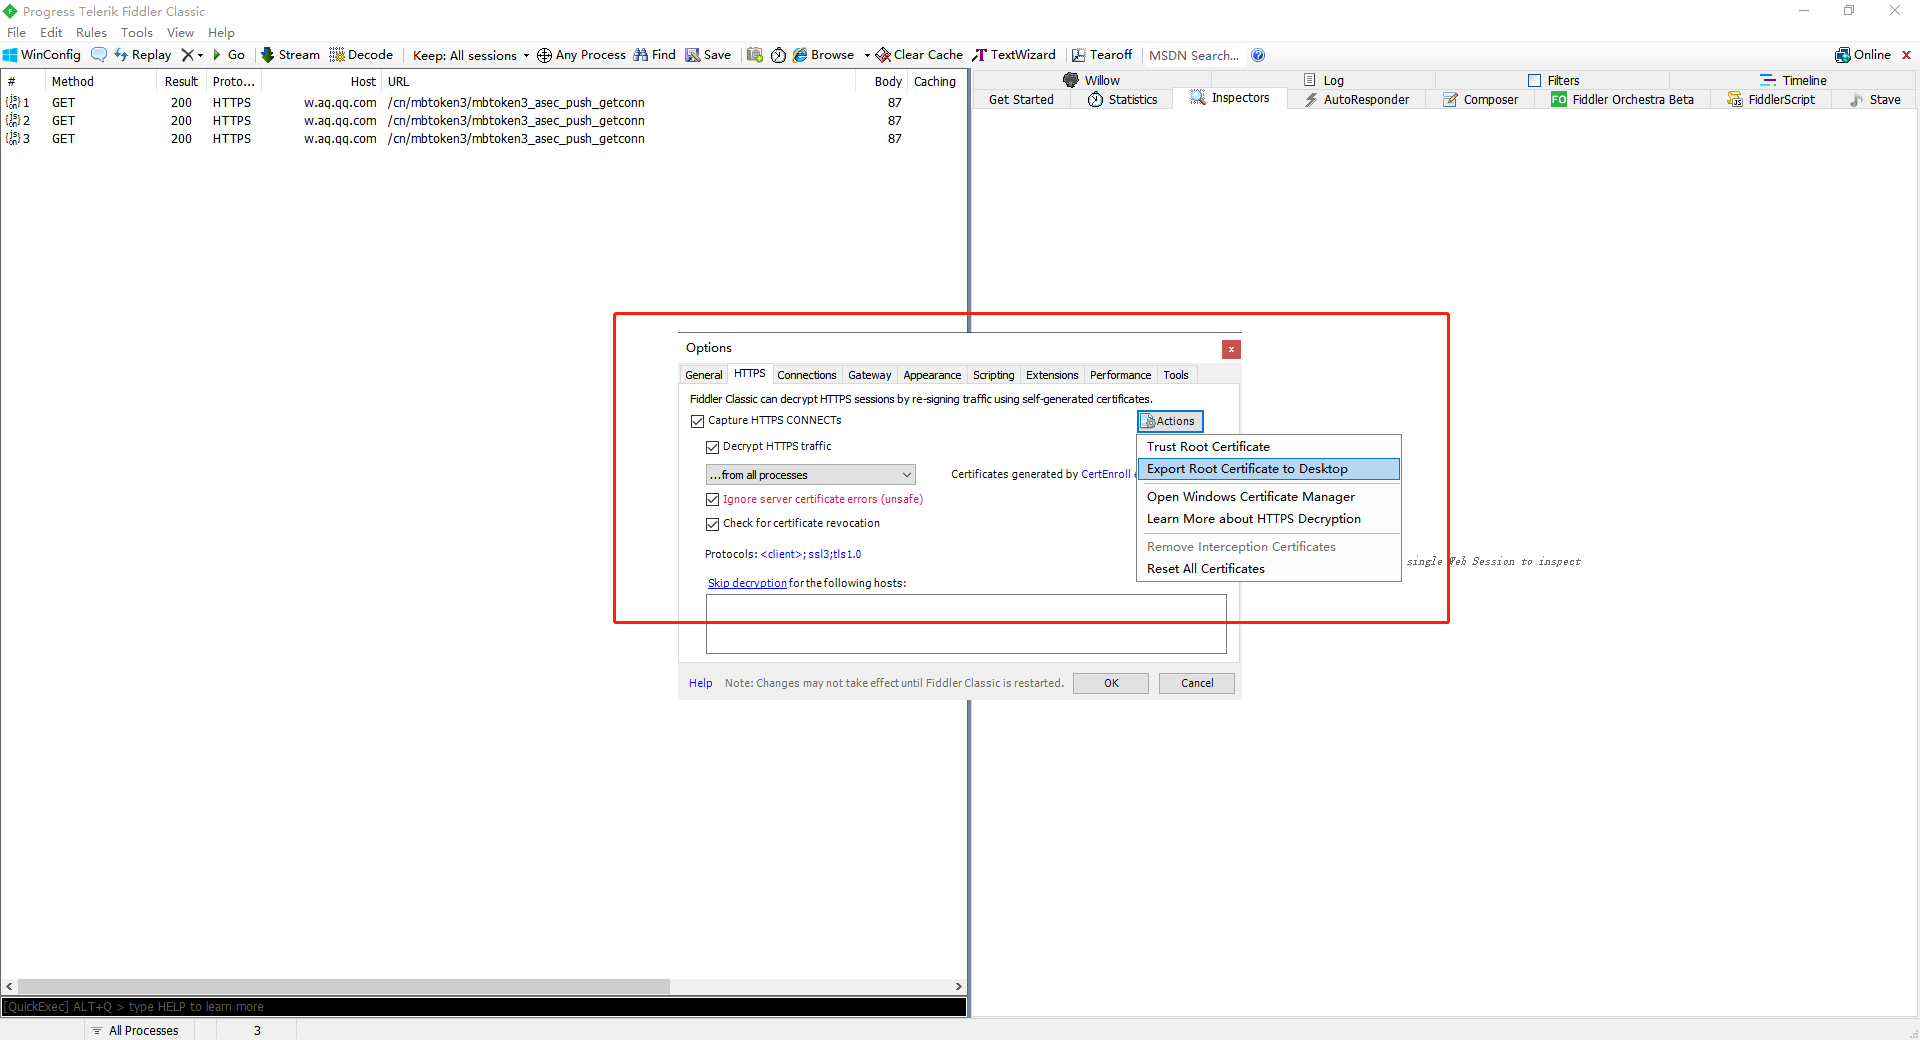Switch to the Timeline tab
The width and height of the screenshot is (1920, 1040).
coord(1793,80)
